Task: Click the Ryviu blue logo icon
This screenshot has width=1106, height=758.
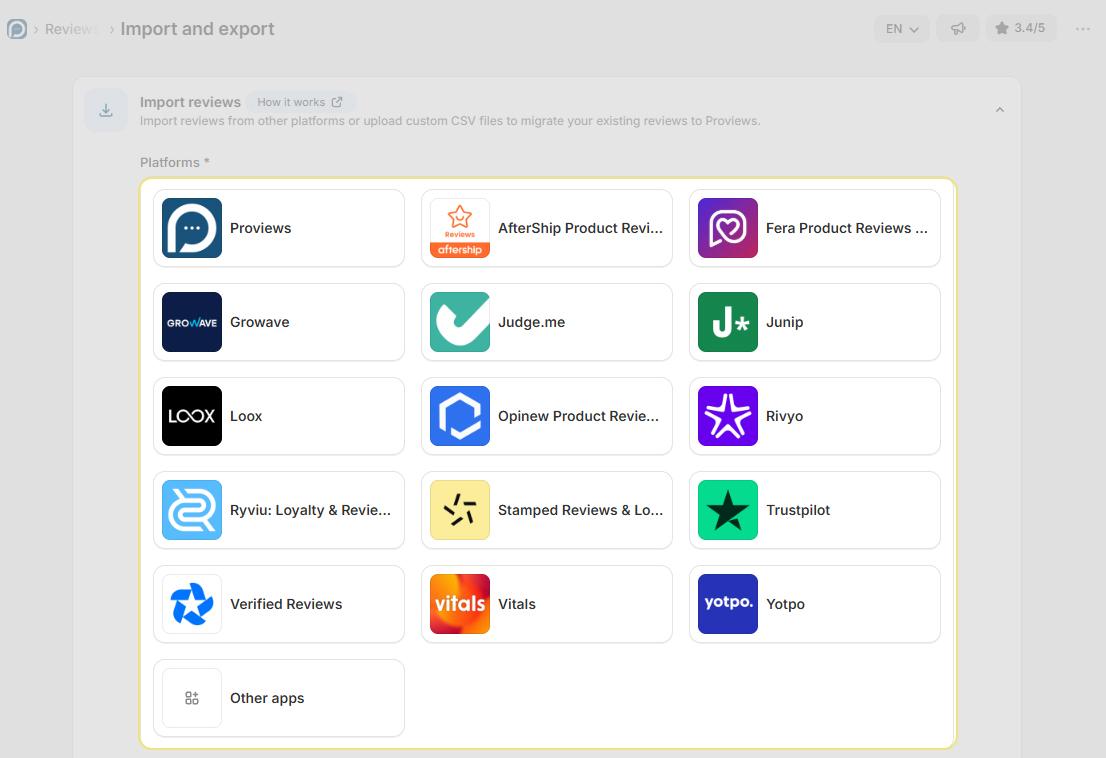Action: (x=192, y=510)
